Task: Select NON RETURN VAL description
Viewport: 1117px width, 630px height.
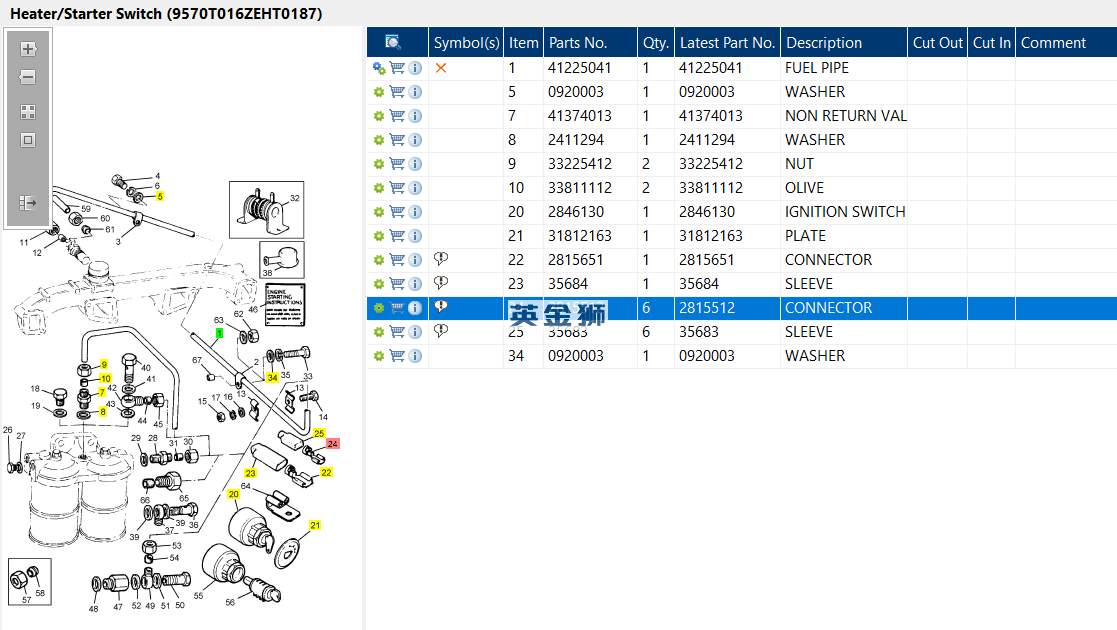Action: pos(846,115)
